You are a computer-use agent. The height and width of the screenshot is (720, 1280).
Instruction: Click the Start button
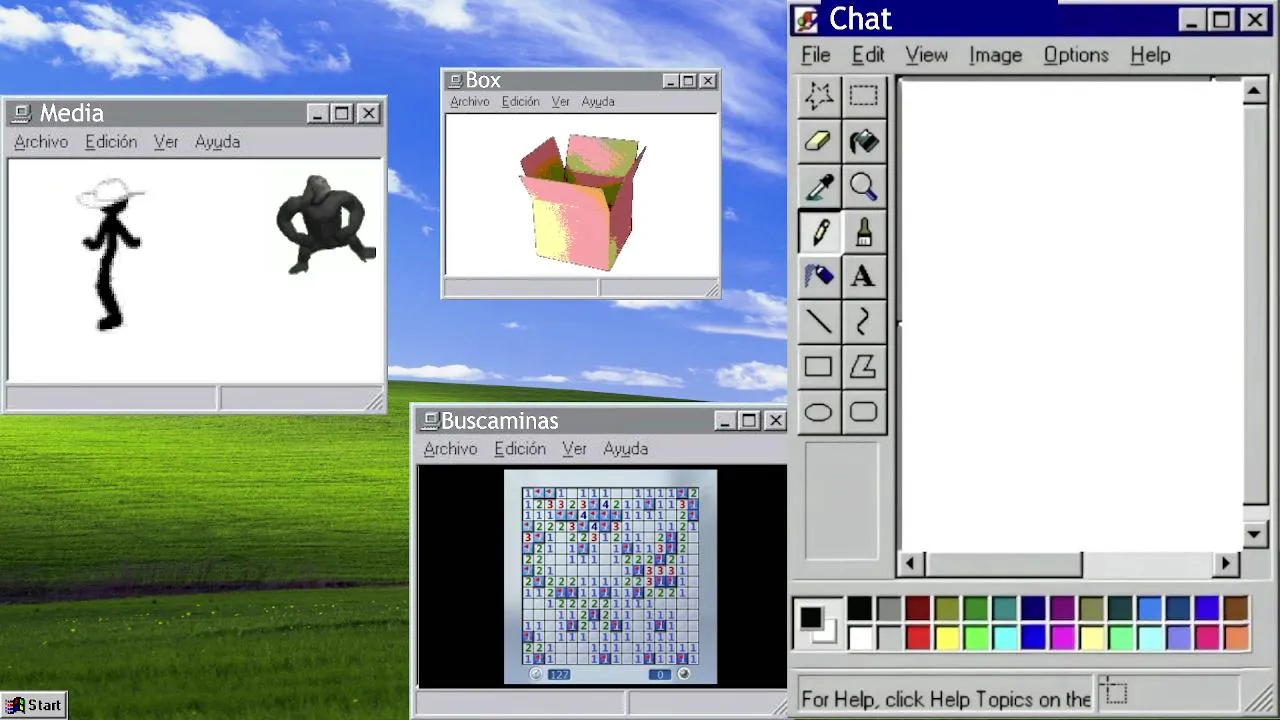click(x=34, y=705)
